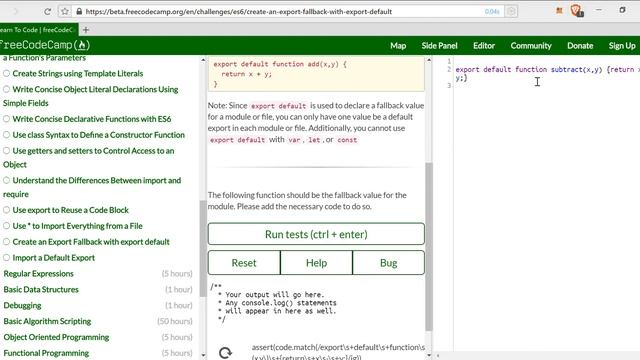The width and height of the screenshot is (640, 360).
Task: Expand the Functional Programming section
Action: click(46, 353)
